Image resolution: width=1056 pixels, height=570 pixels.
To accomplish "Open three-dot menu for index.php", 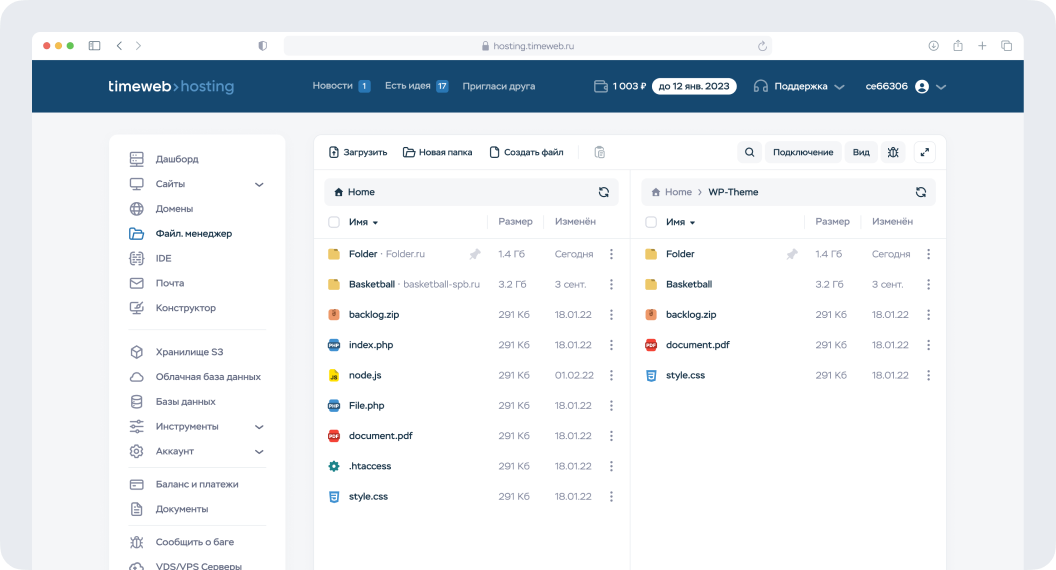I will click(x=611, y=345).
